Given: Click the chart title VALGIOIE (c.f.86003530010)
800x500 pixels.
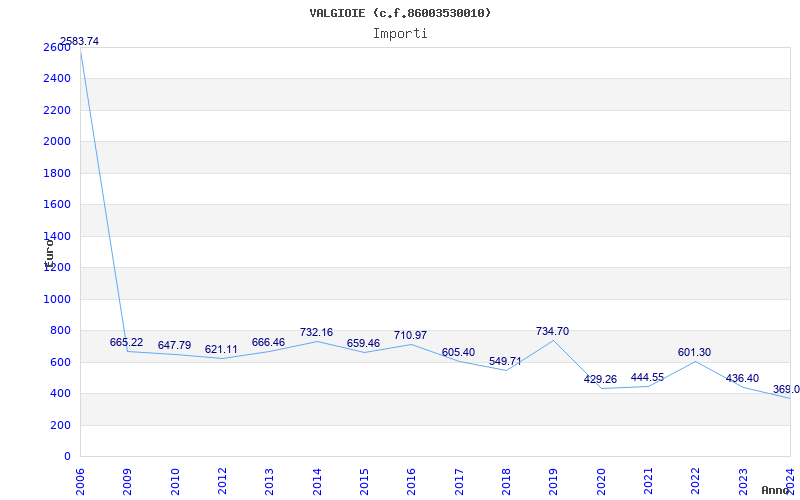Looking at the screenshot, I should 400,13.
